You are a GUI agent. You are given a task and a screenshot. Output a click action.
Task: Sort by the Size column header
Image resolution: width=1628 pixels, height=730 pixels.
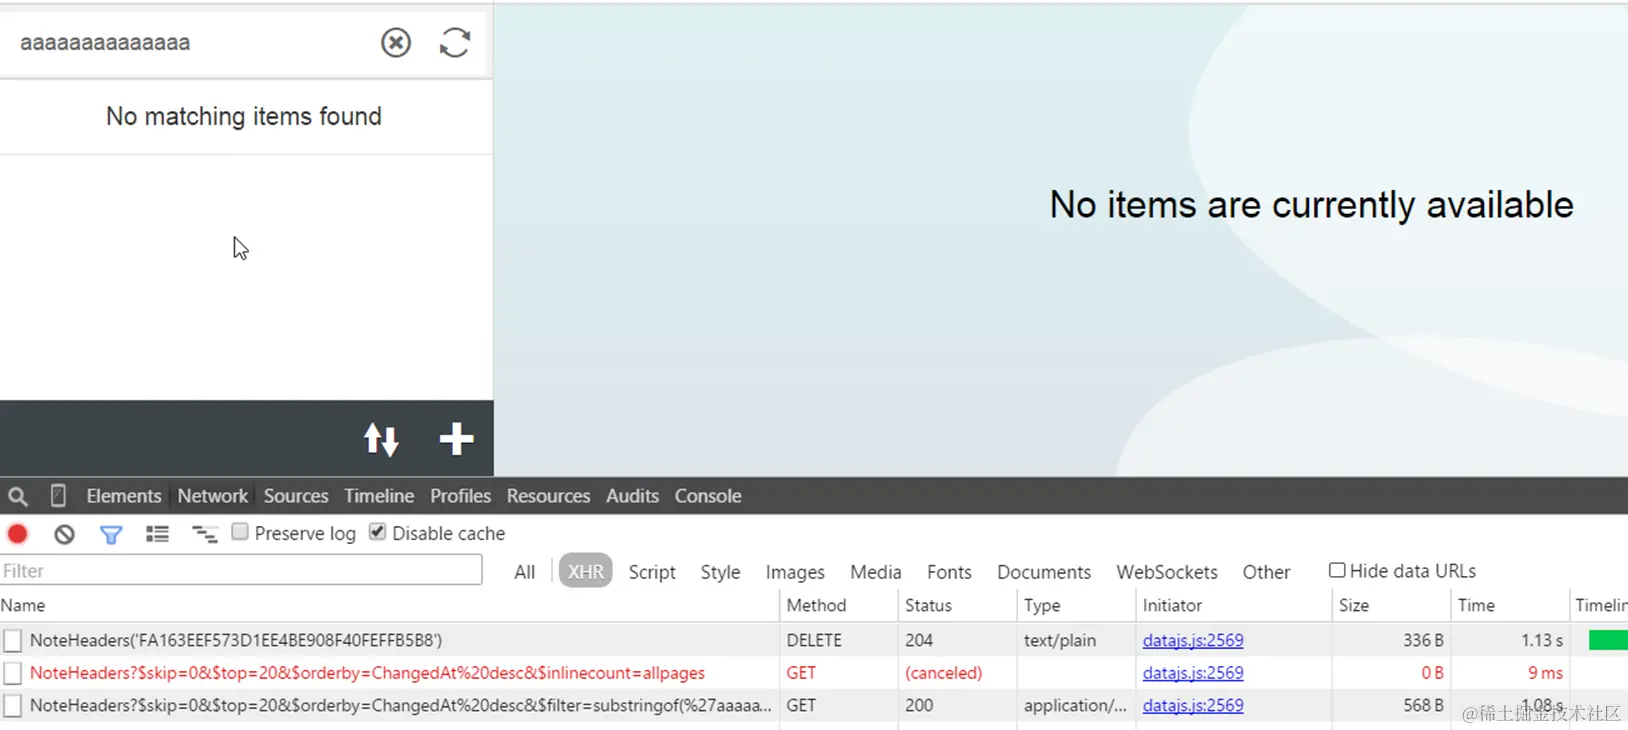click(1391, 605)
